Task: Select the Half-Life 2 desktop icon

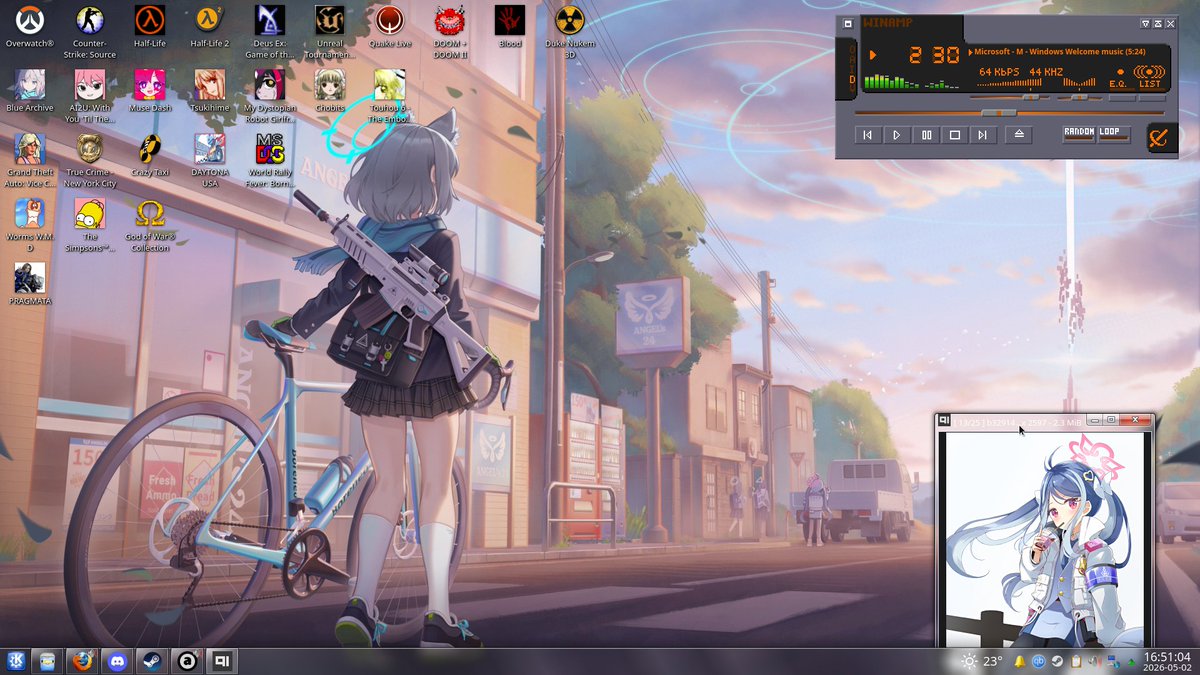Action: [x=210, y=27]
